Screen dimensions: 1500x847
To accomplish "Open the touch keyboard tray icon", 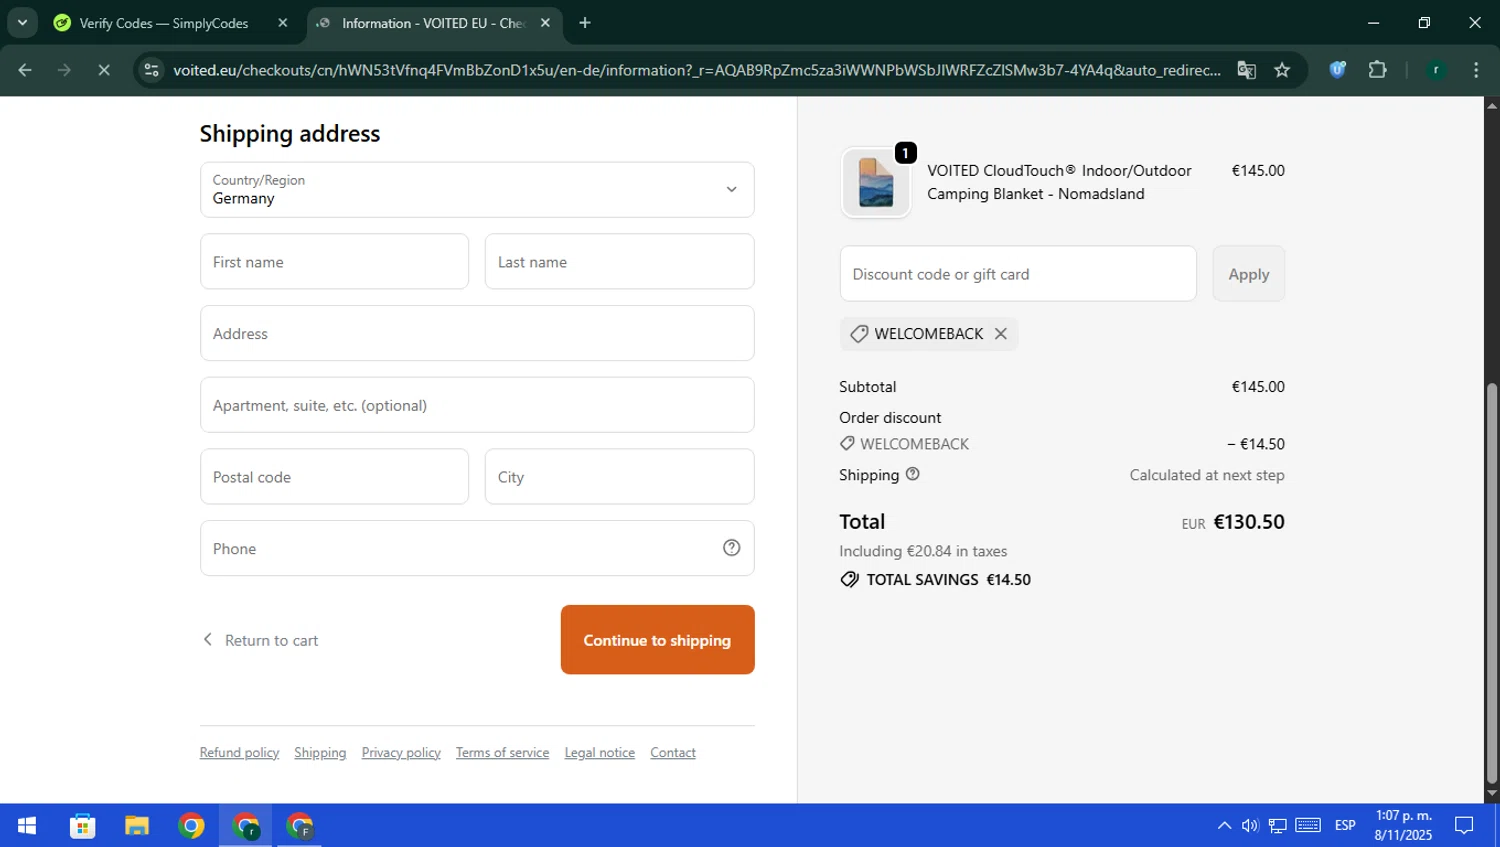I will (1308, 826).
